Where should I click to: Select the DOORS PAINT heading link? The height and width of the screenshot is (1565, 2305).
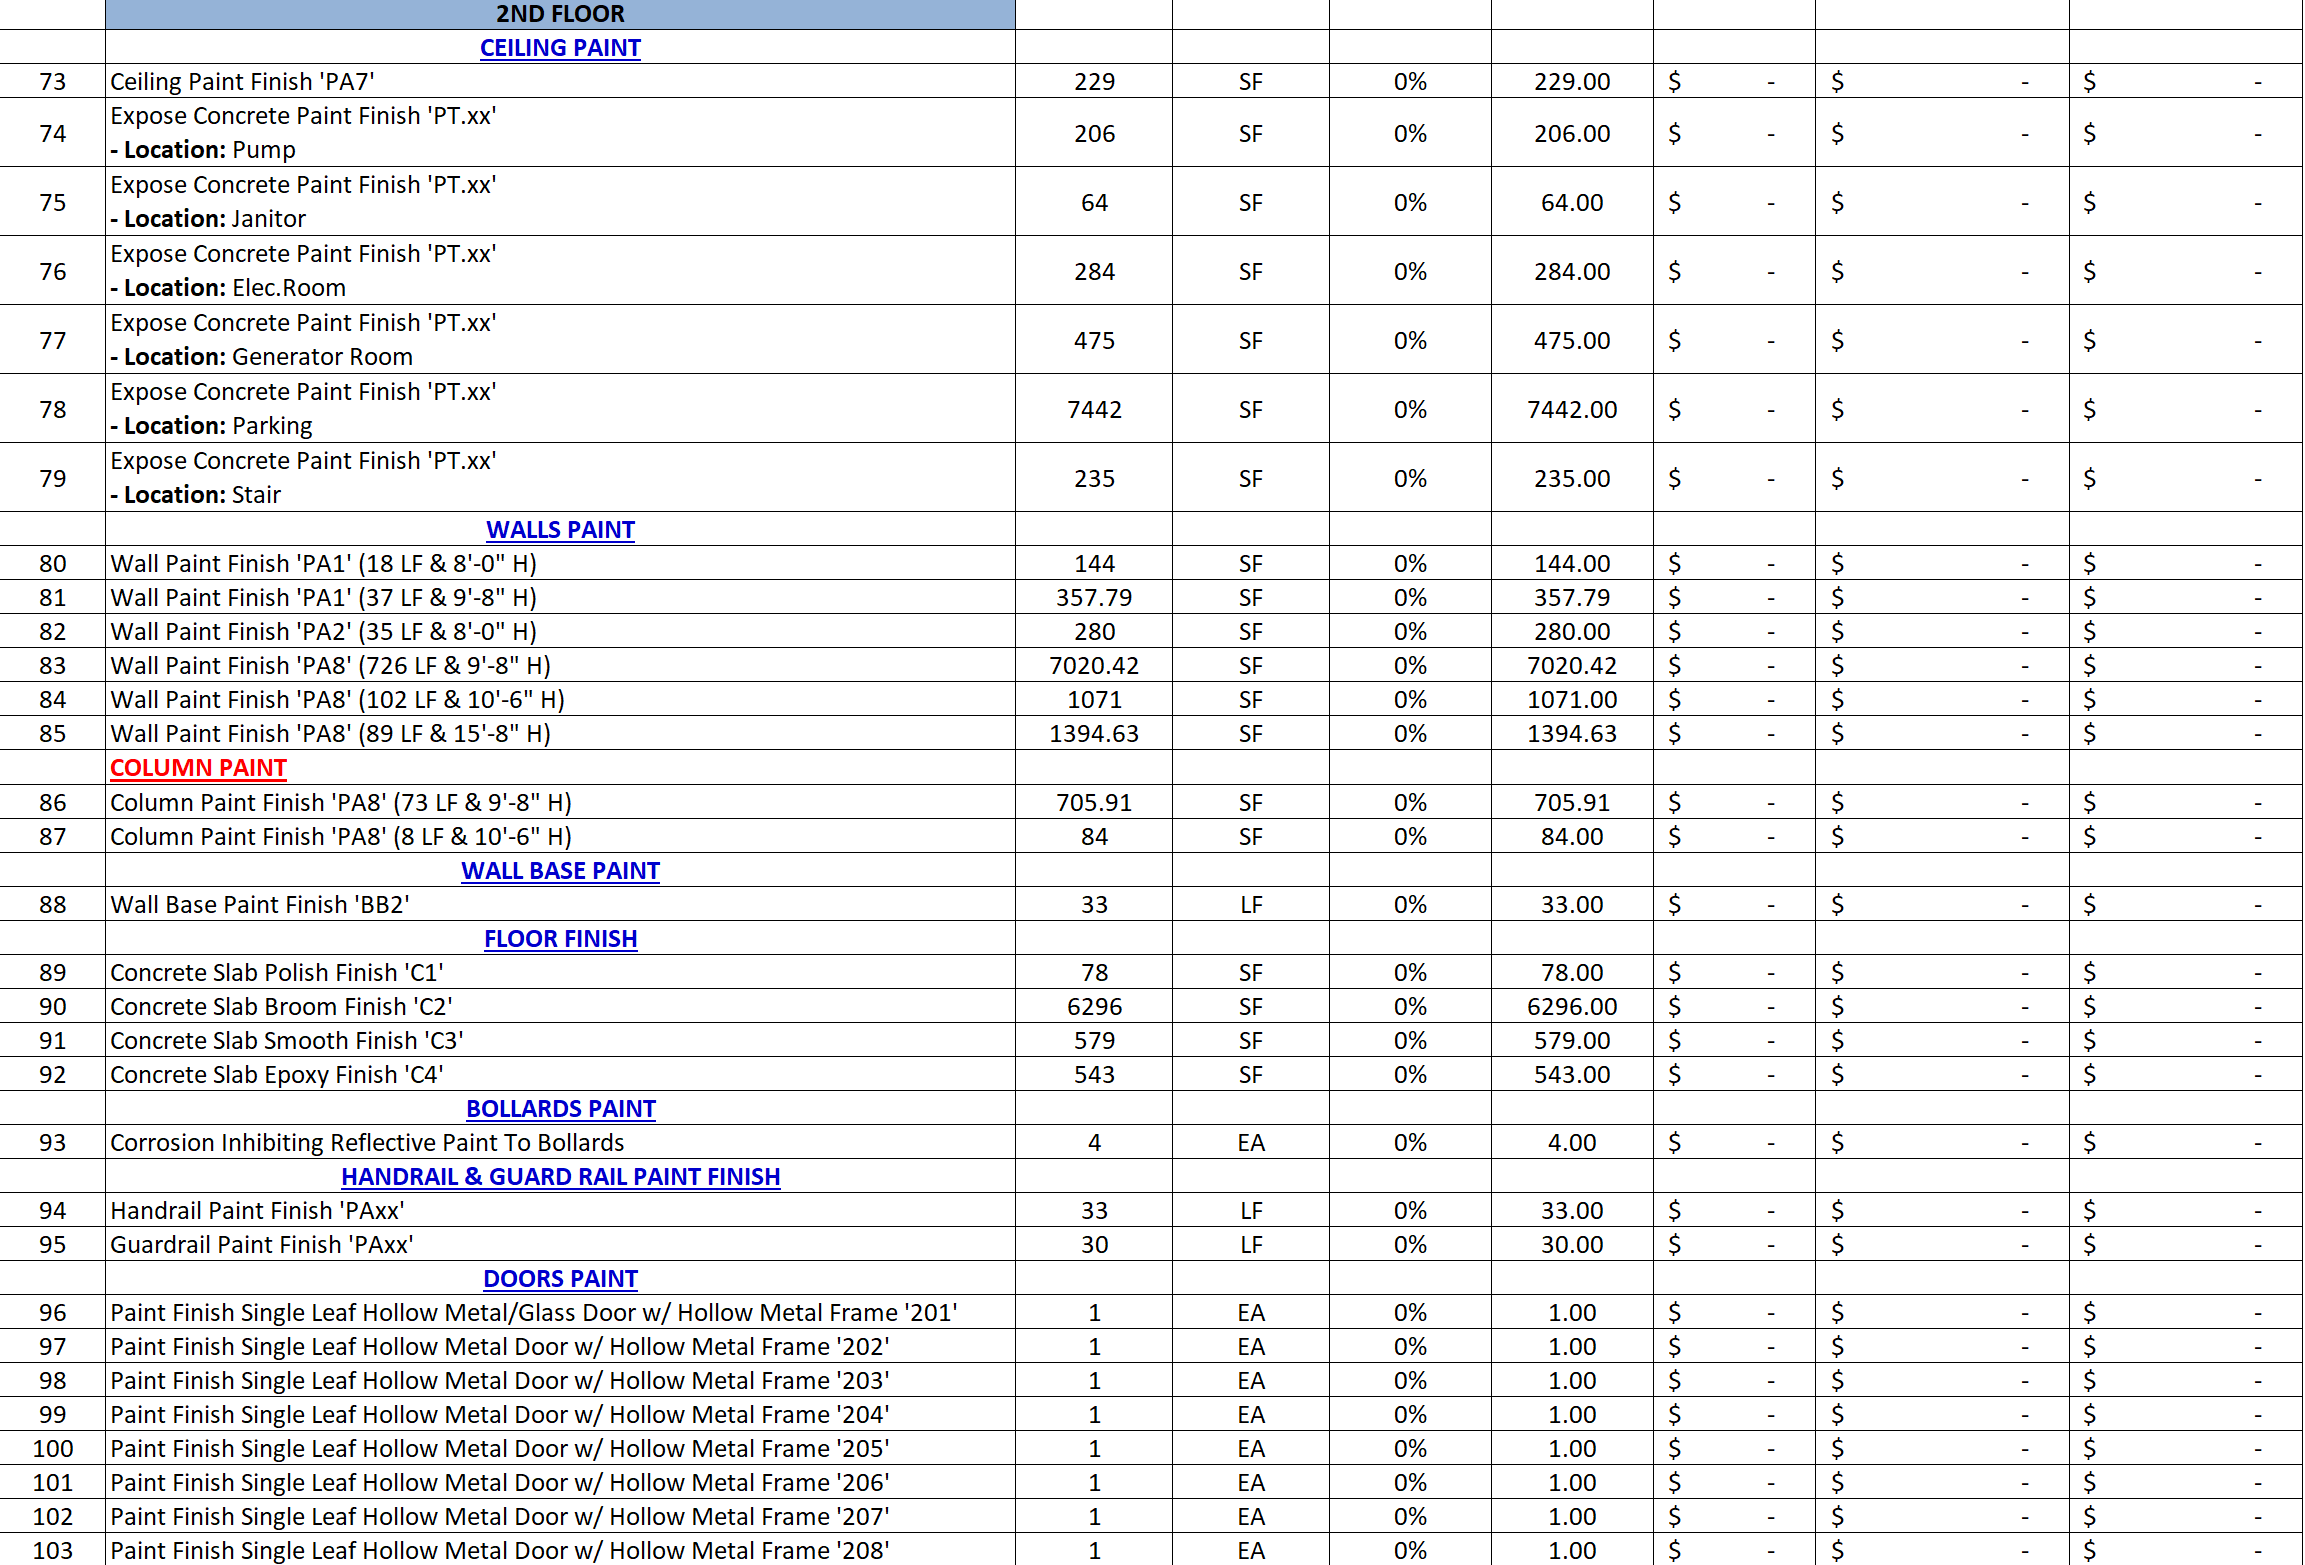[x=560, y=1279]
